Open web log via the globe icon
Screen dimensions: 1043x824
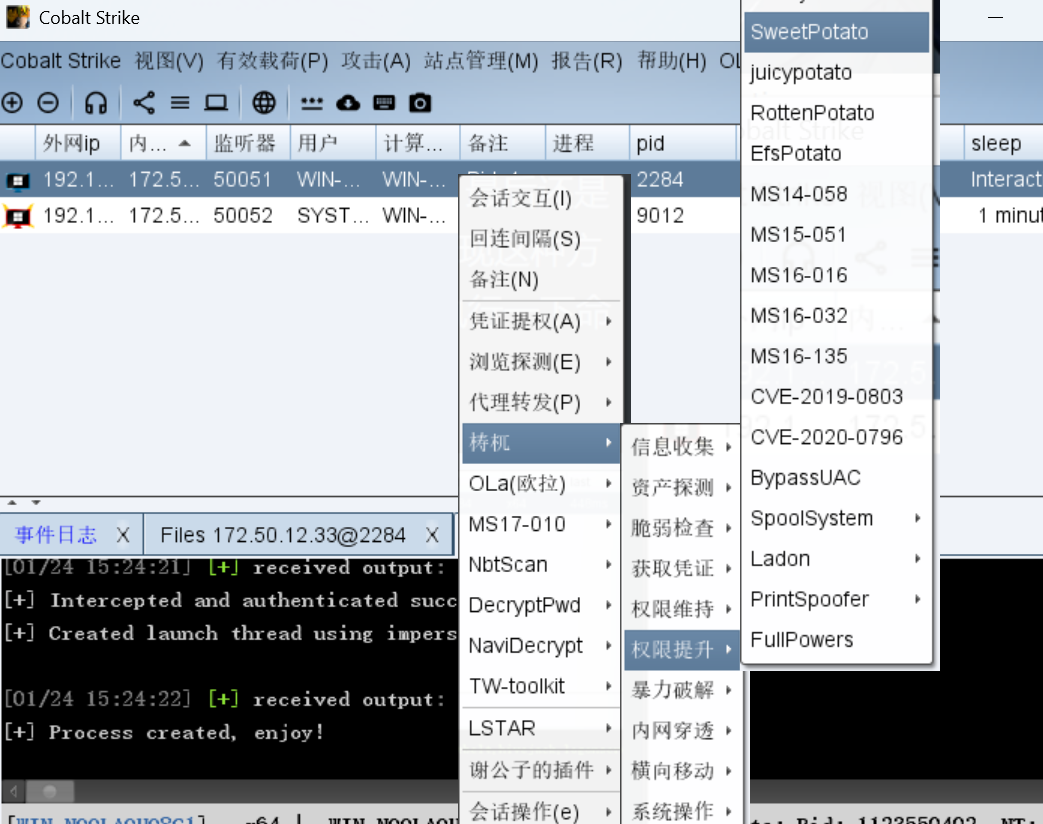click(264, 102)
